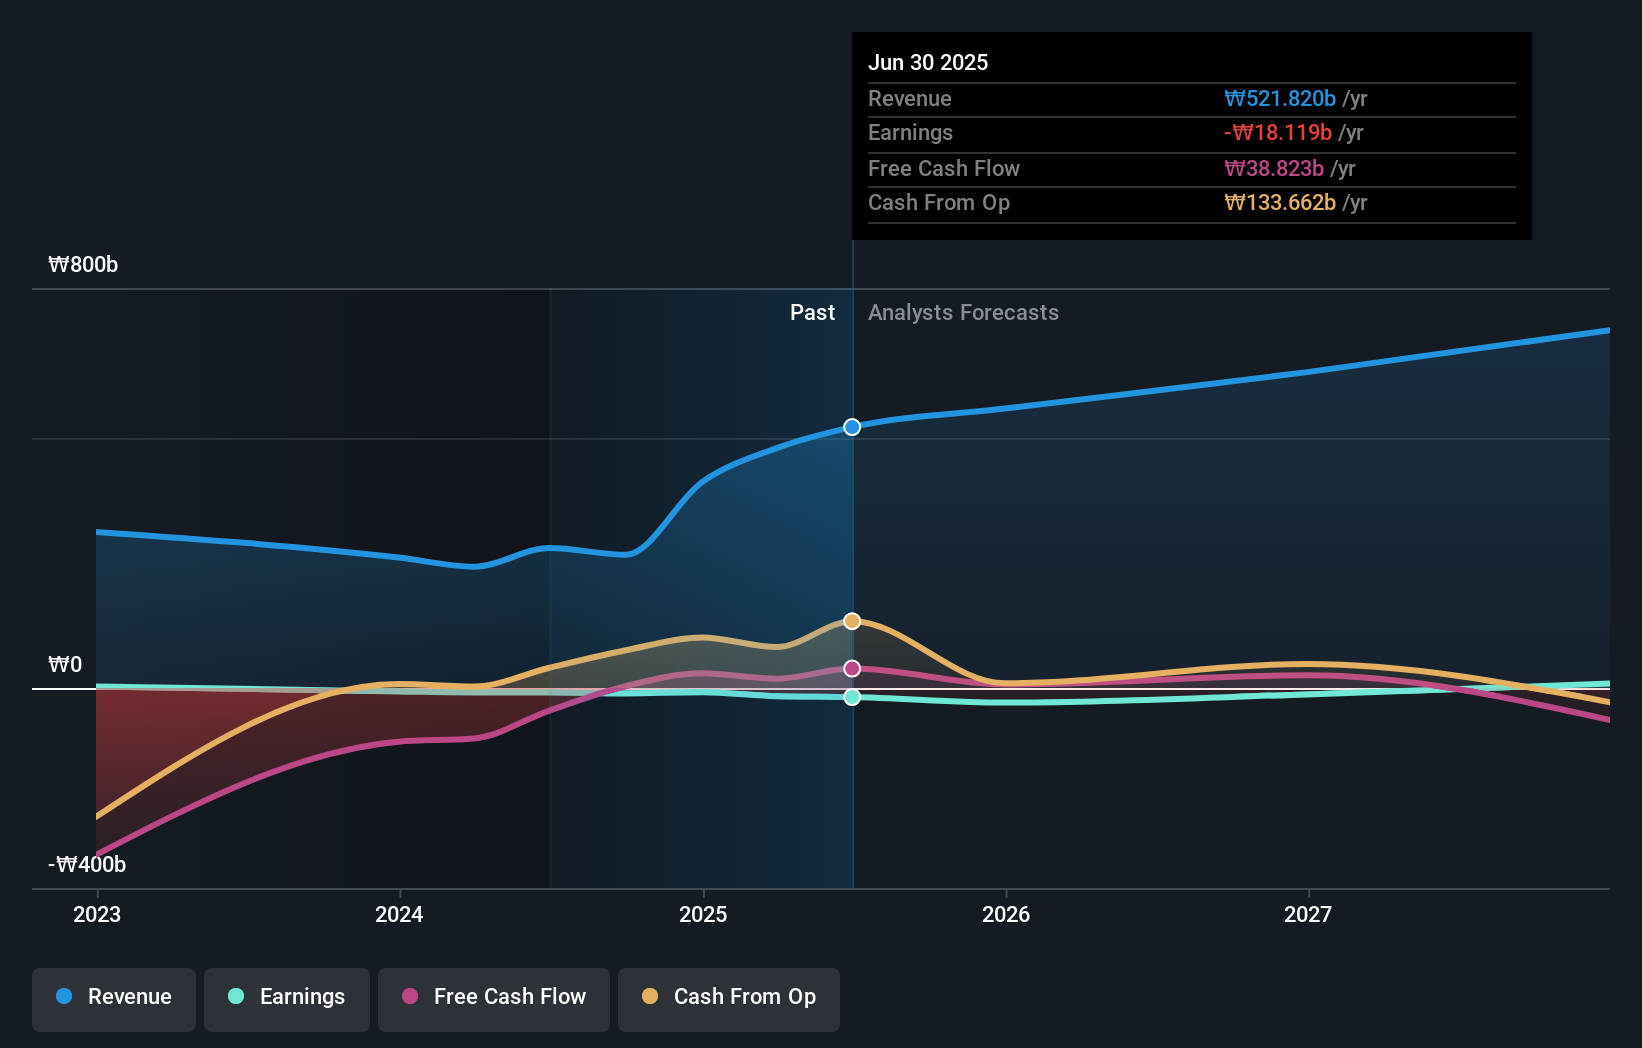Select the pink Free Cash Flow chart marker
This screenshot has width=1642, height=1048.
[x=851, y=667]
